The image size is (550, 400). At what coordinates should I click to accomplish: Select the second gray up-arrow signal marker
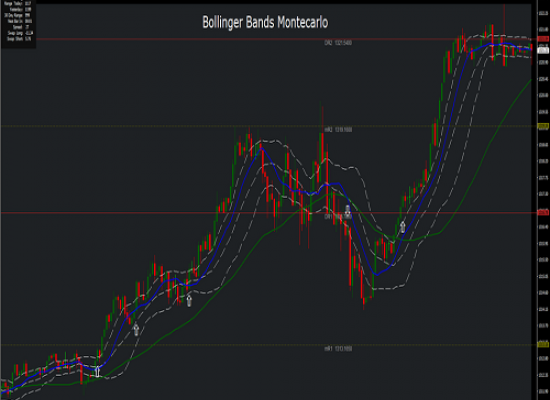pos(136,329)
